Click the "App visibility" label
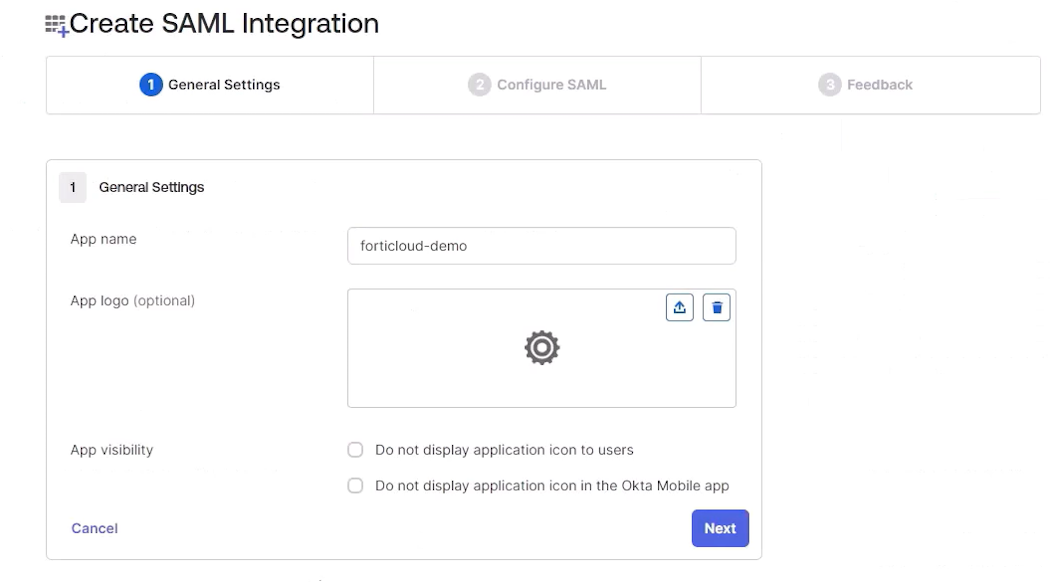The width and height of the screenshot is (1050, 582). click(x=111, y=450)
